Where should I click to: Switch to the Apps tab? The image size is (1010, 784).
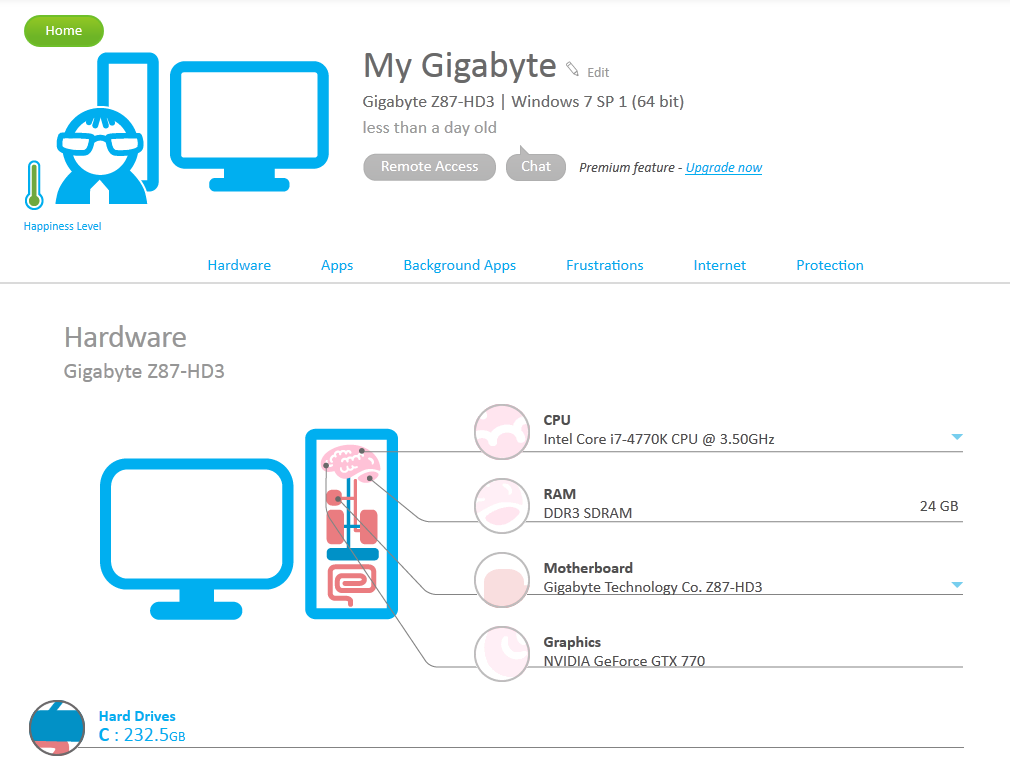[x=337, y=265]
